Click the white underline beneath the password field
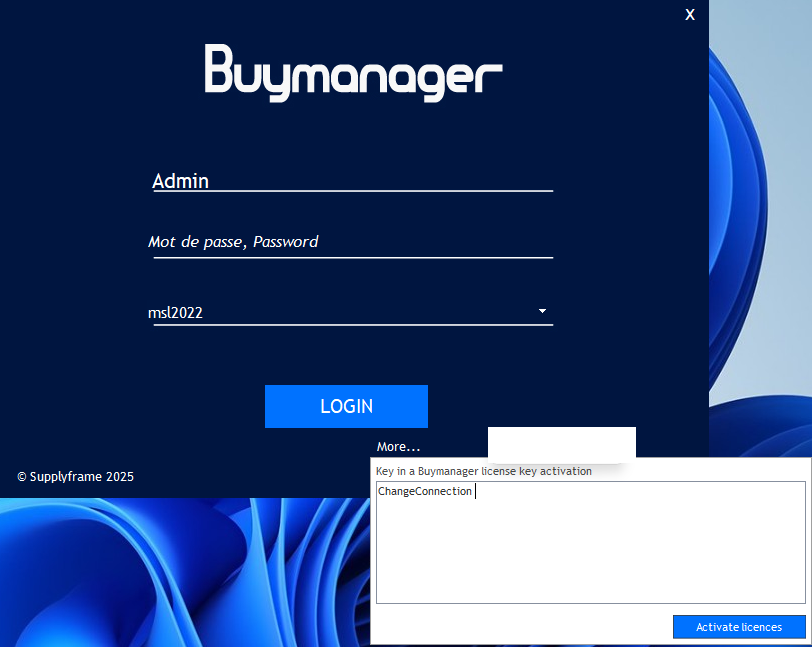This screenshot has height=647, width=812. coord(351,257)
